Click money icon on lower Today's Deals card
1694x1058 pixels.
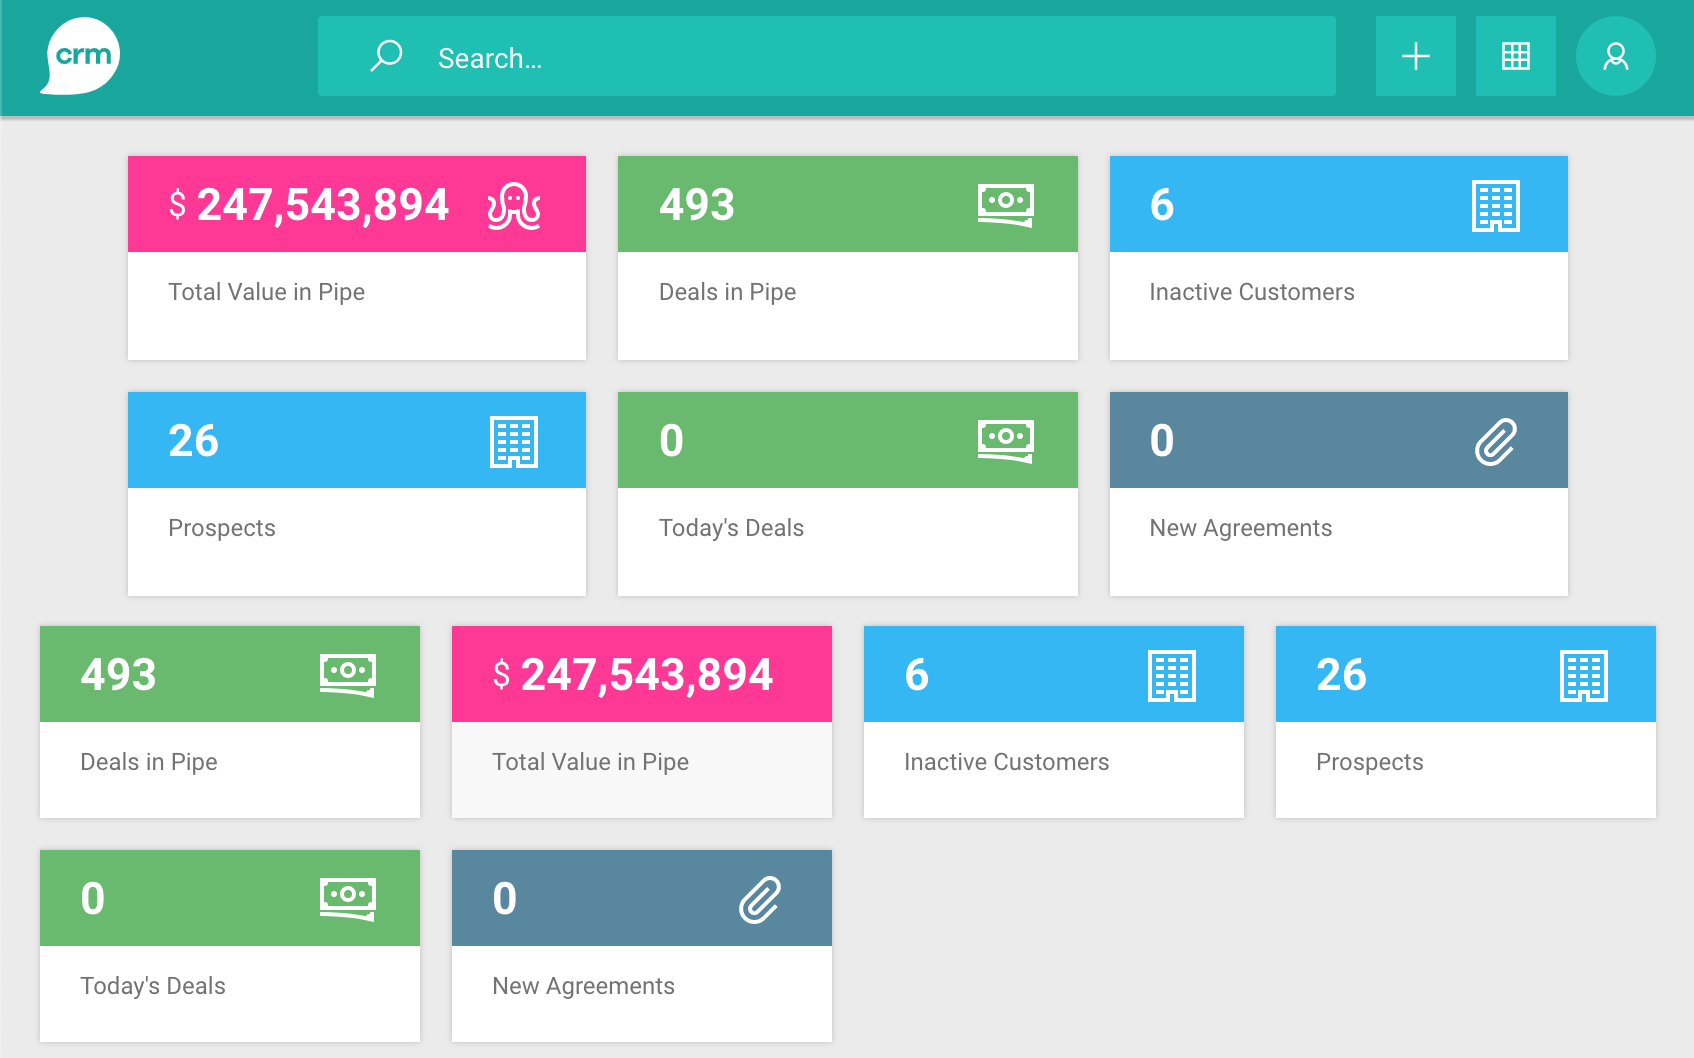pyautogui.click(x=347, y=899)
